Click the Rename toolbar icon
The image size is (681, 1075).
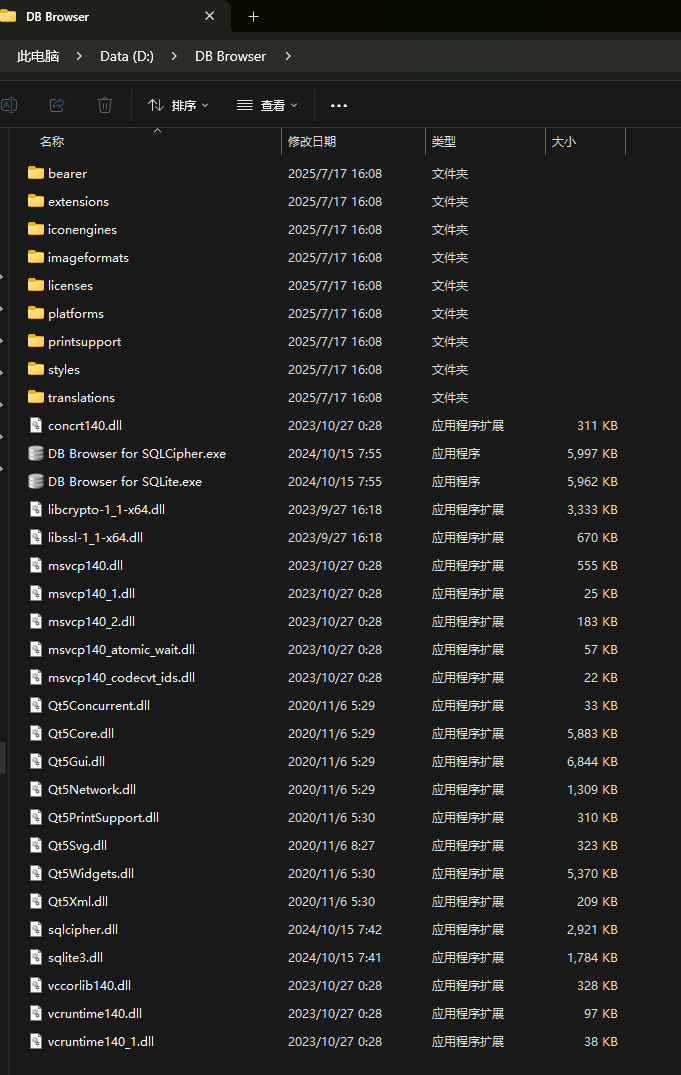point(9,105)
